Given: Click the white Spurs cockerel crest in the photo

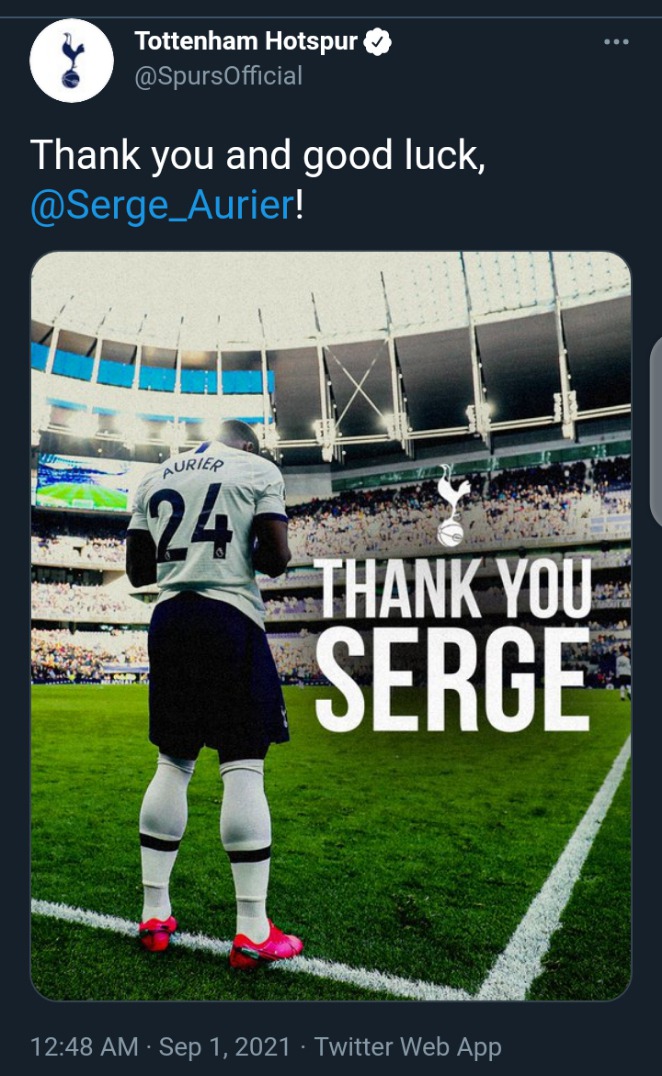Looking at the screenshot, I should click(x=452, y=505).
